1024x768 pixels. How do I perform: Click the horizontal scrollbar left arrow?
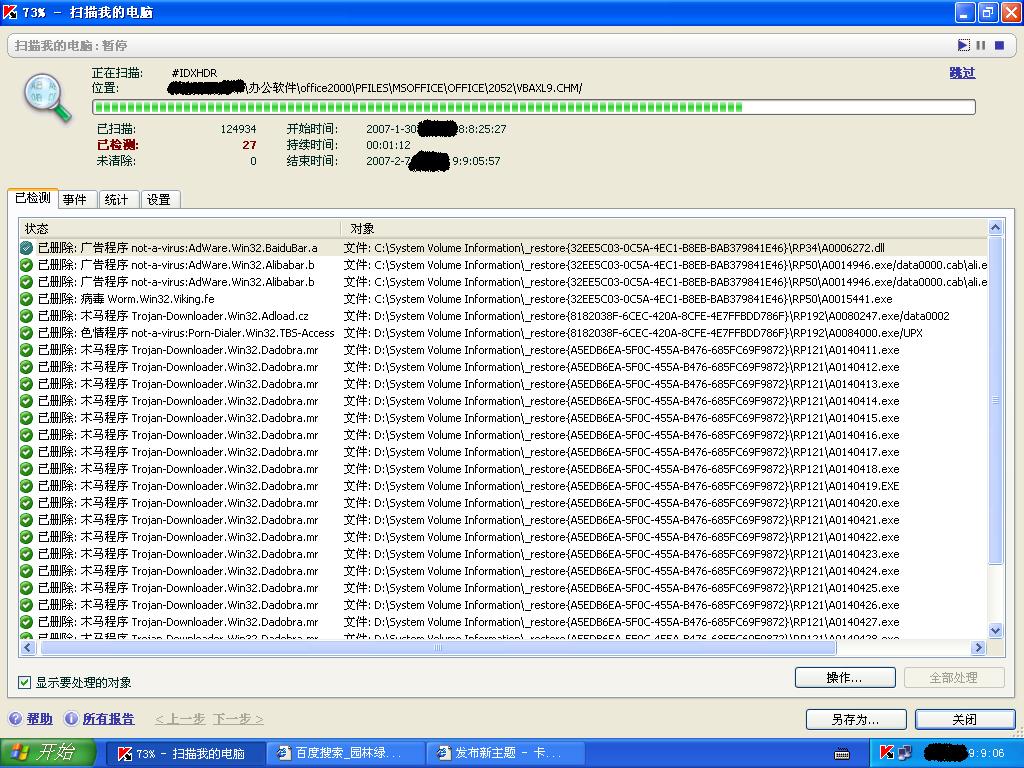[27, 647]
